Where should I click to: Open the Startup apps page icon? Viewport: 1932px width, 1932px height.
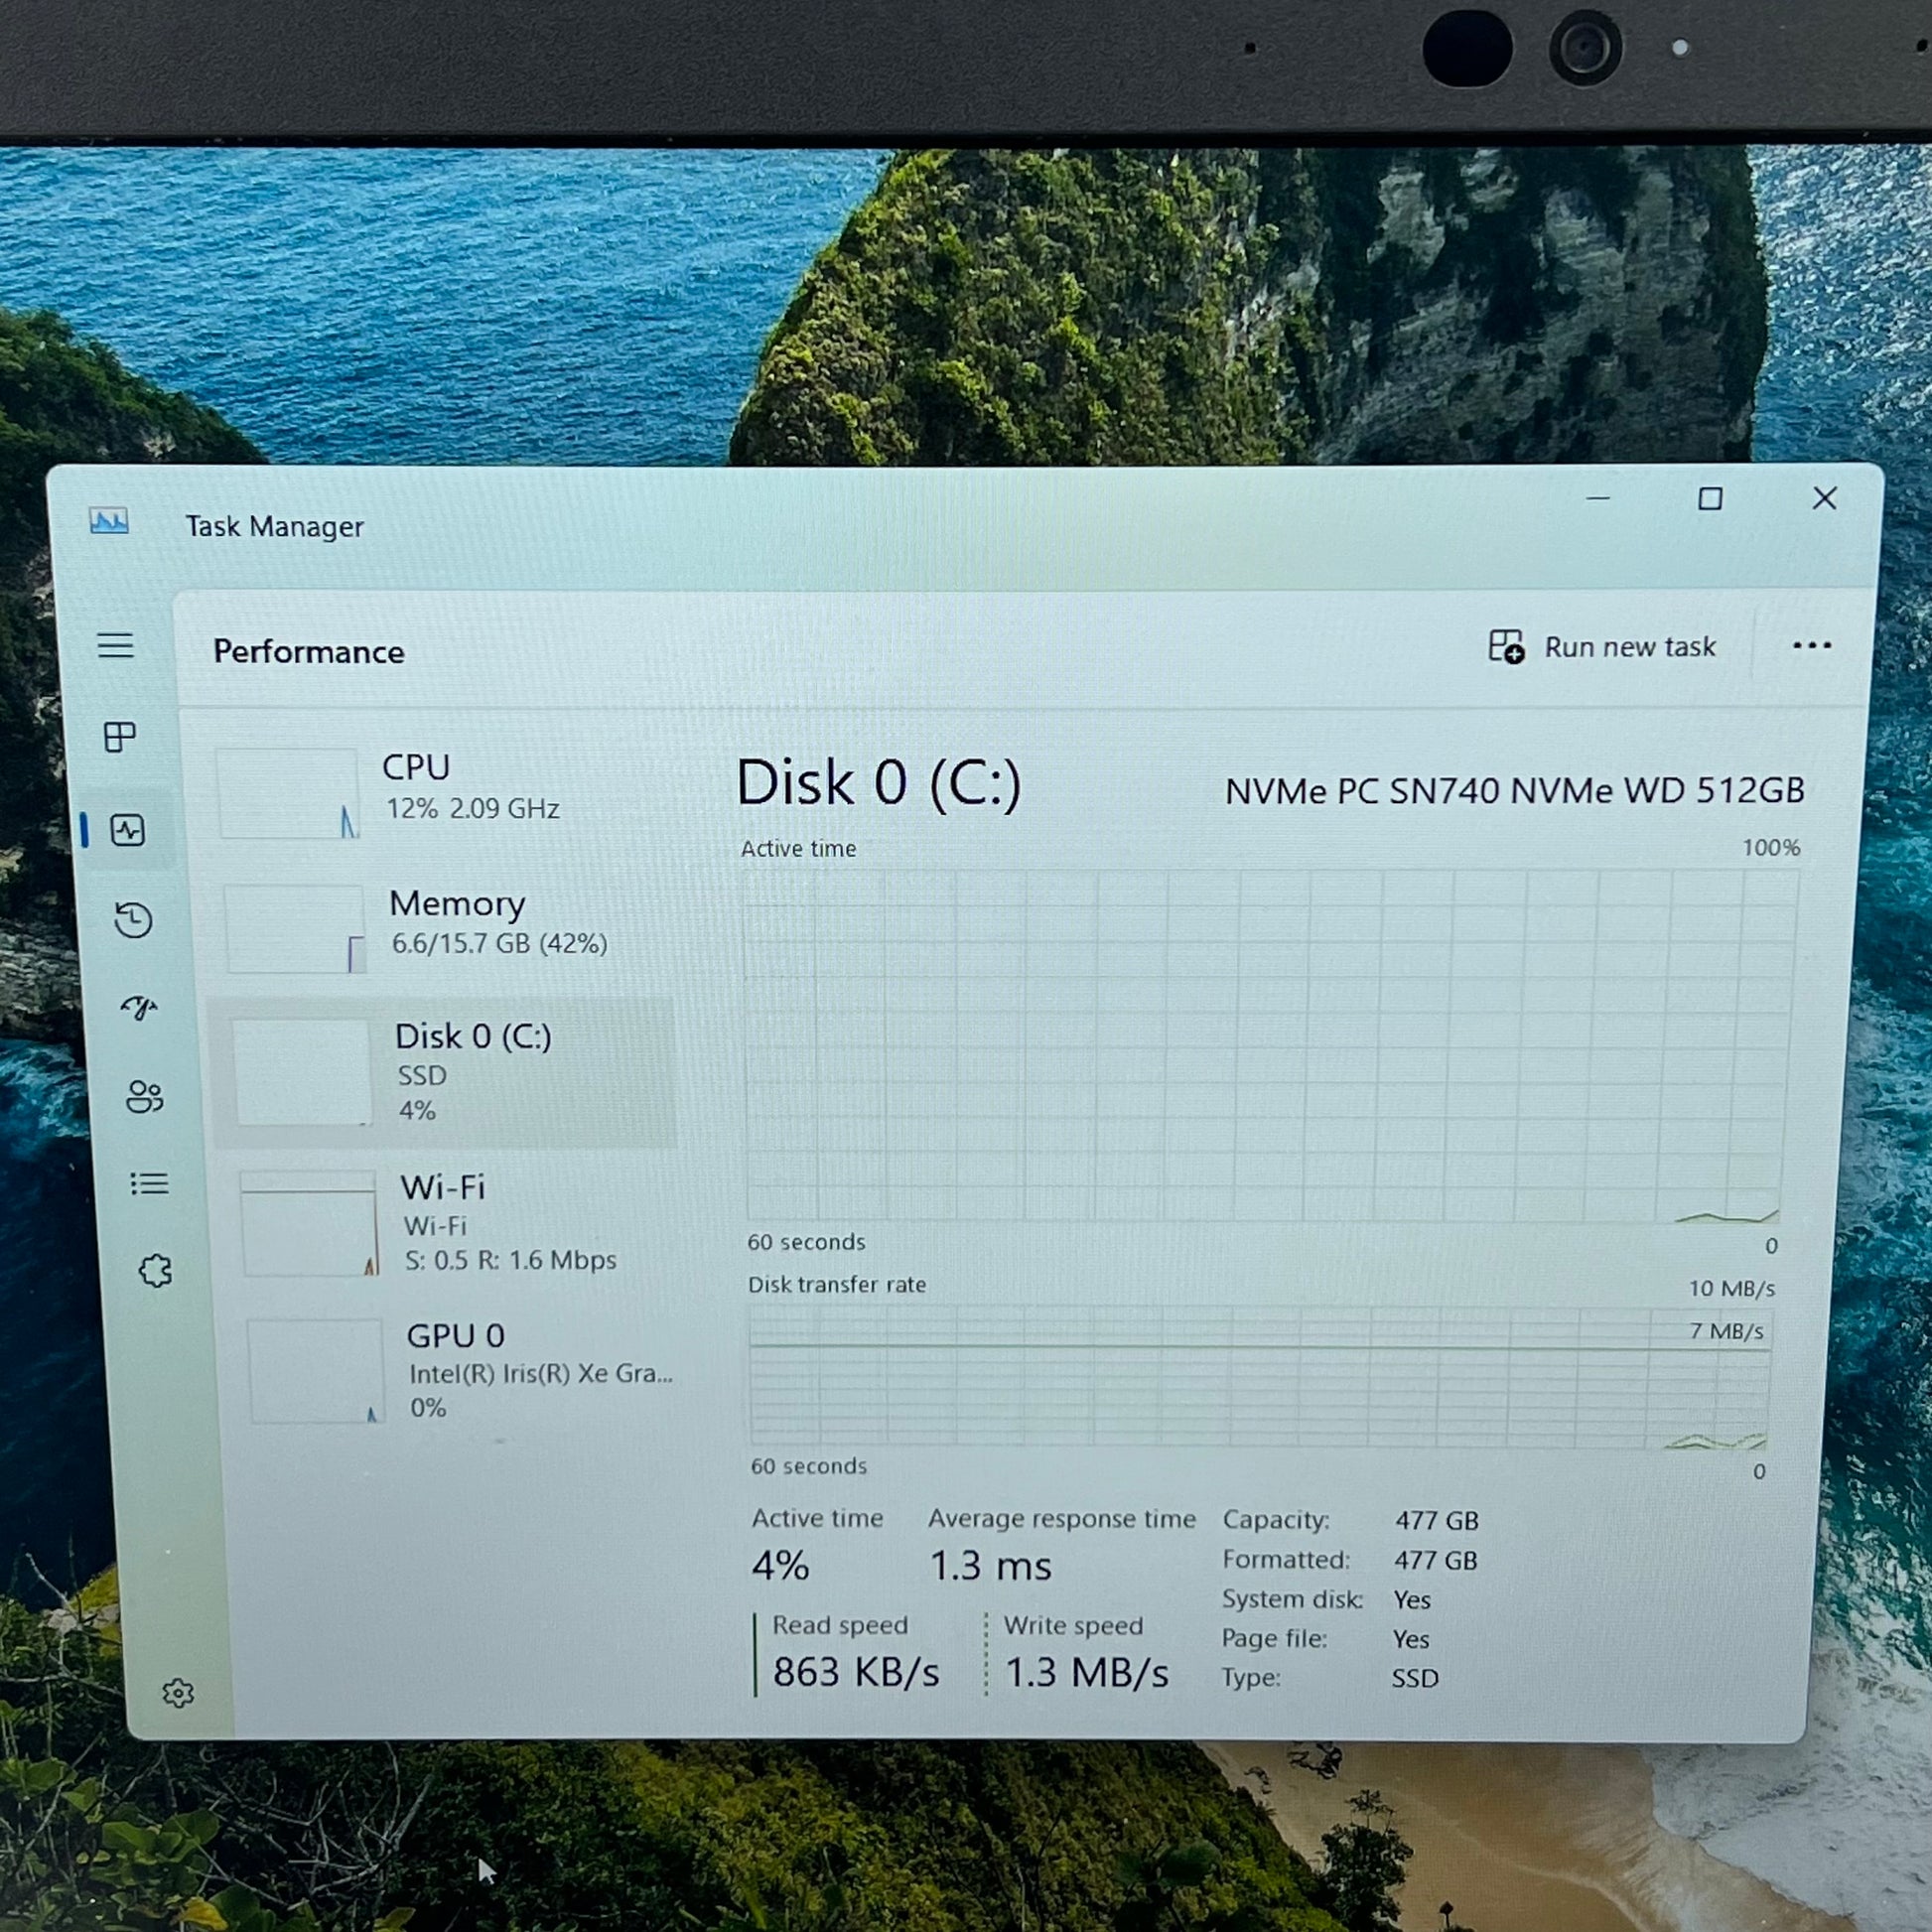click(139, 1007)
